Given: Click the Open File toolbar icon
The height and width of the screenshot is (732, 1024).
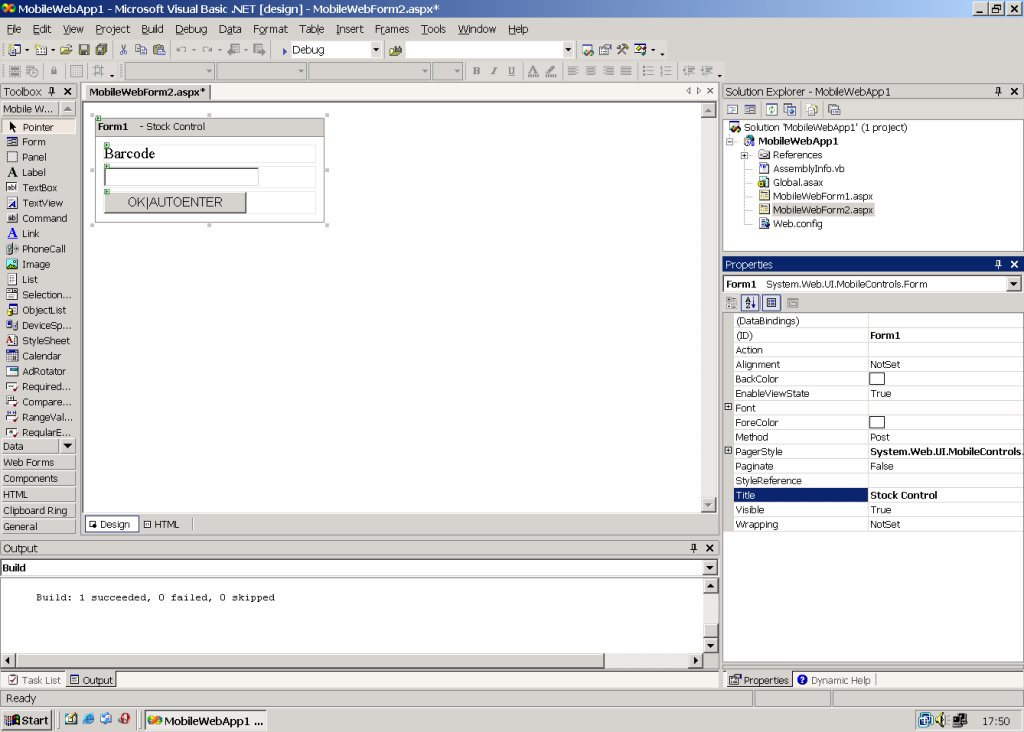Looking at the screenshot, I should (x=66, y=50).
